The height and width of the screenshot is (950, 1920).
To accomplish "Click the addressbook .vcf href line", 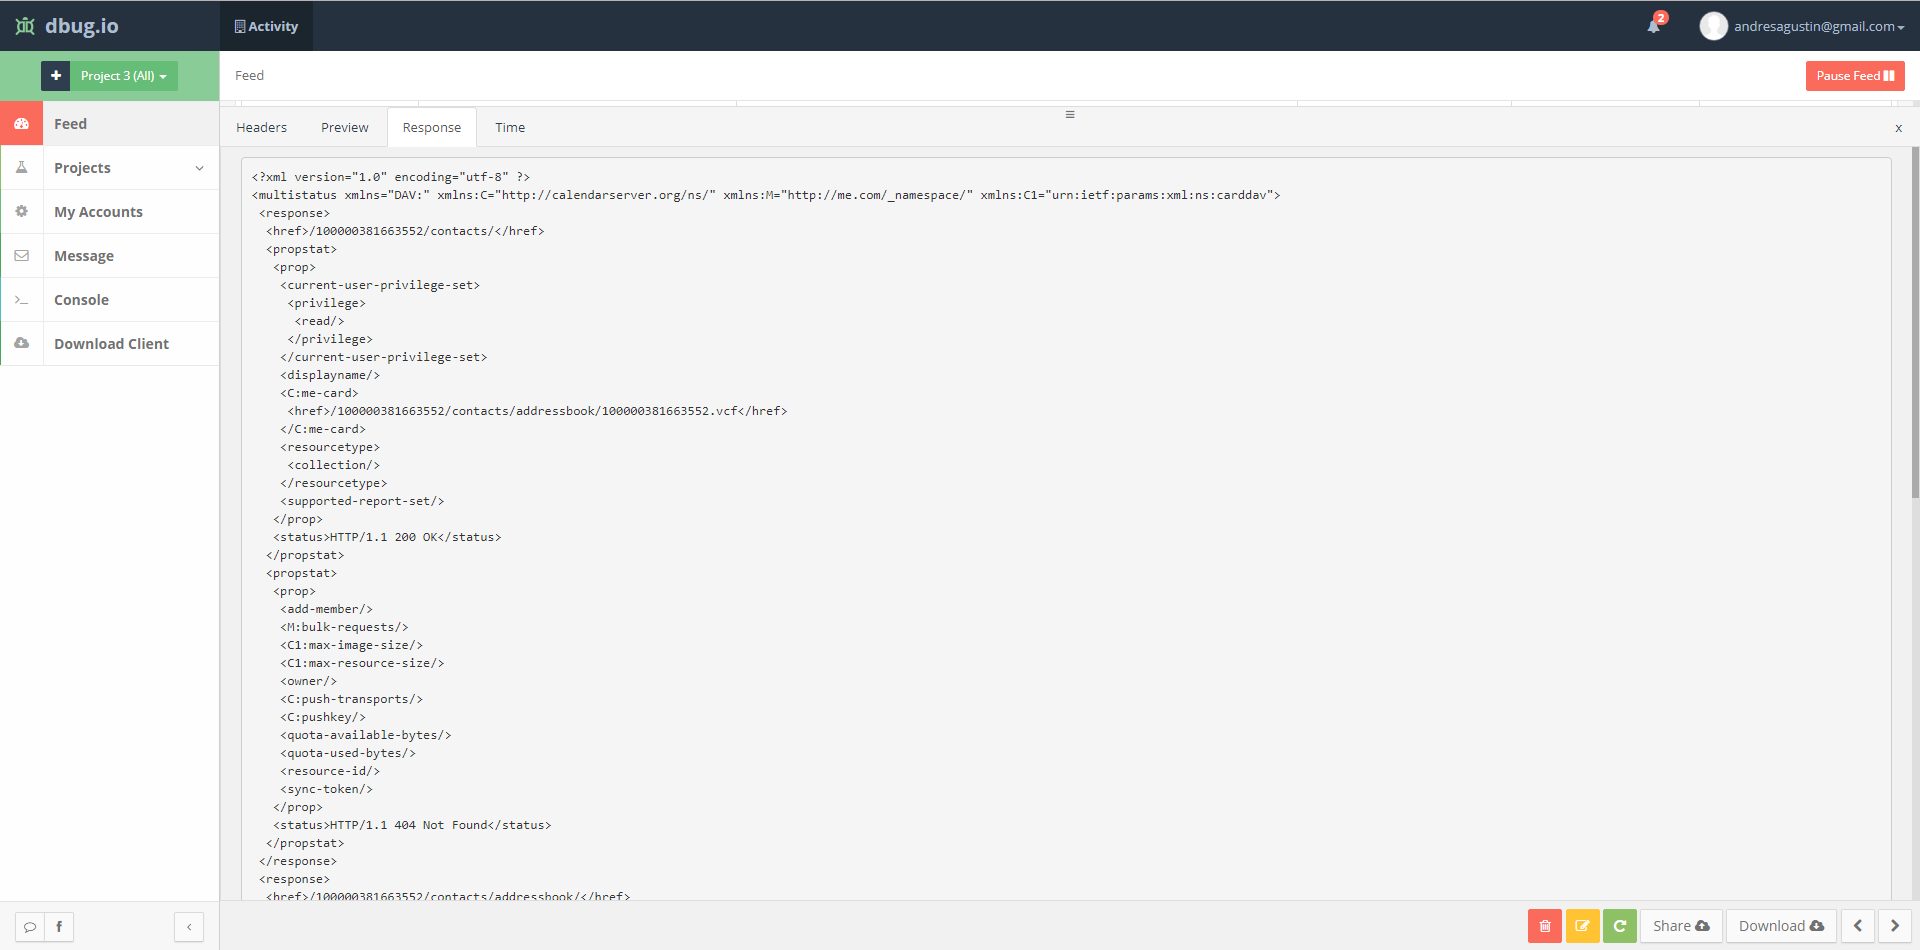I will [x=538, y=411].
